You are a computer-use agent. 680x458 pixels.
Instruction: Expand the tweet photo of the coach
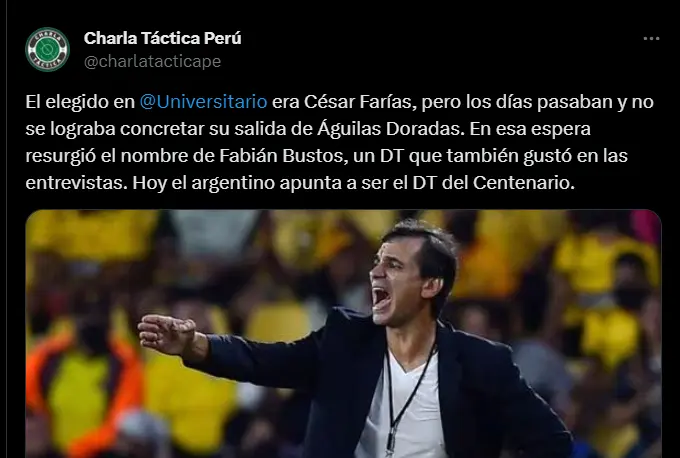(343, 334)
